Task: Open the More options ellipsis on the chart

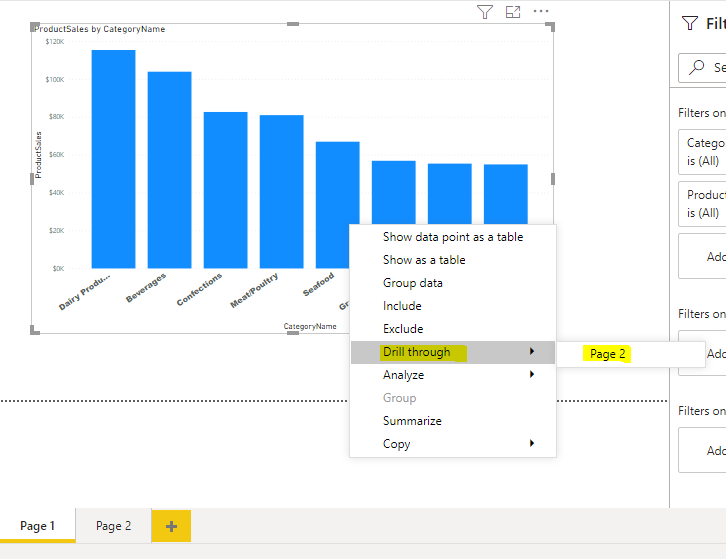Action: (x=541, y=11)
